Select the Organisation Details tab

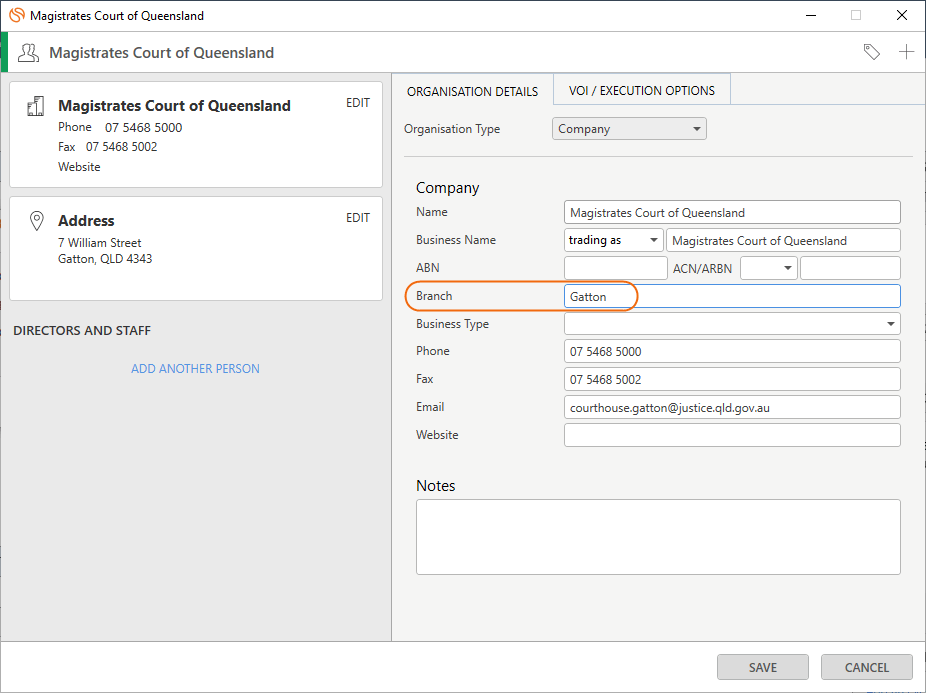[x=472, y=92]
